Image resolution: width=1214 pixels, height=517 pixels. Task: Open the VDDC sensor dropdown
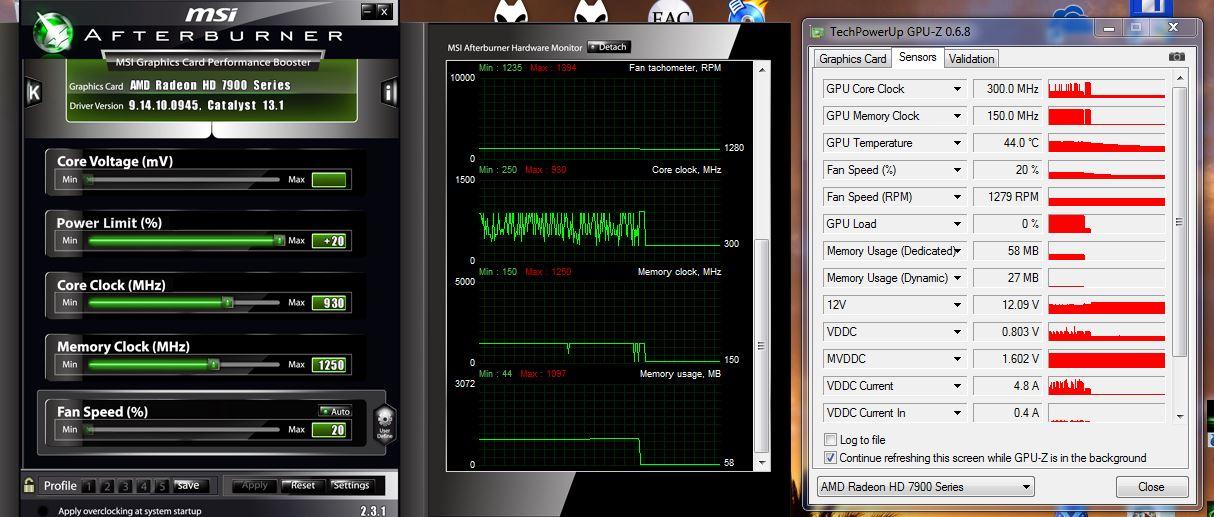click(957, 332)
